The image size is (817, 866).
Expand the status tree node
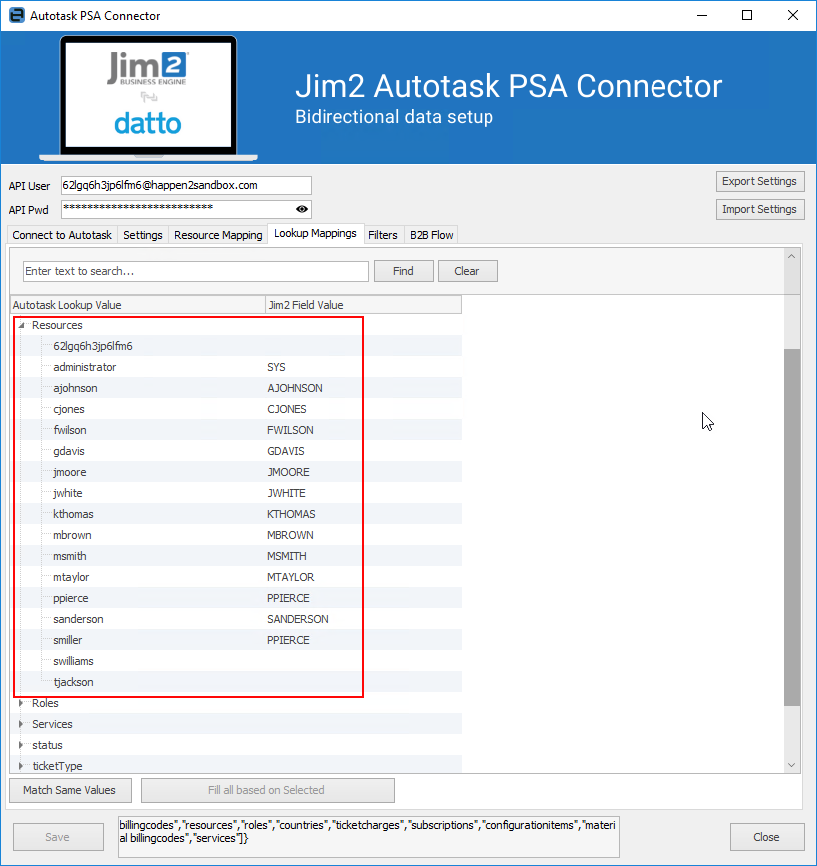pyautogui.click(x=22, y=745)
